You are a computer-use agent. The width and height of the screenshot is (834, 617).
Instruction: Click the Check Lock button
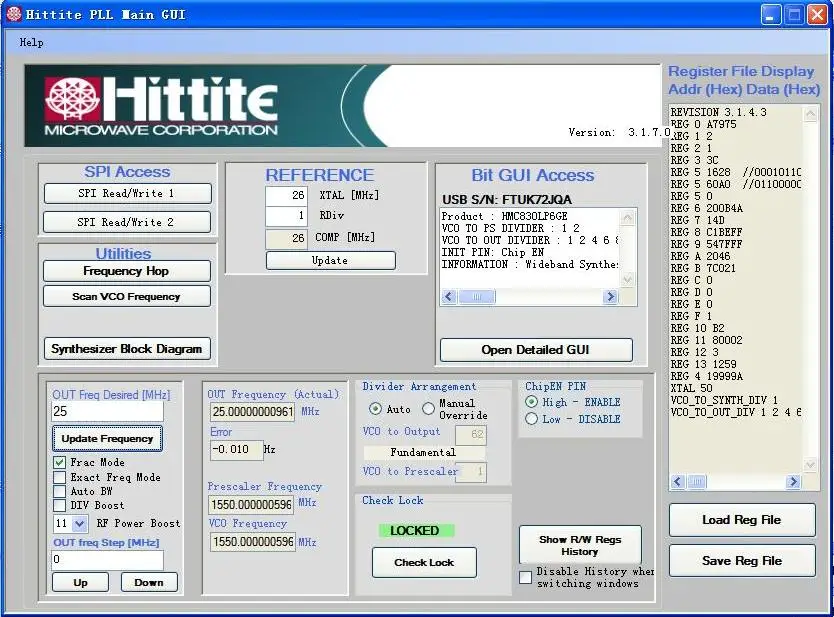(424, 562)
